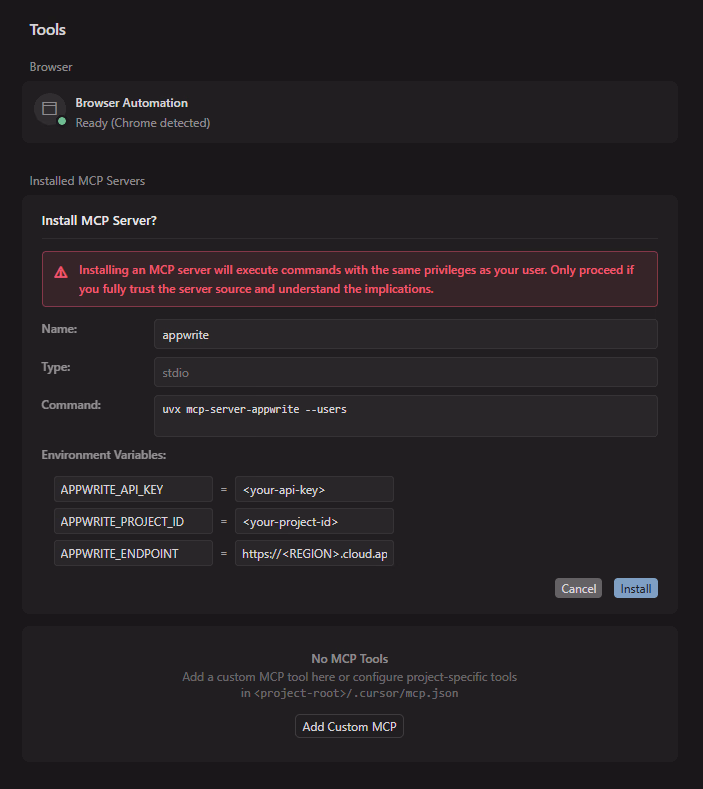
Task: Click the Browser Automation title text
Action: point(131,103)
